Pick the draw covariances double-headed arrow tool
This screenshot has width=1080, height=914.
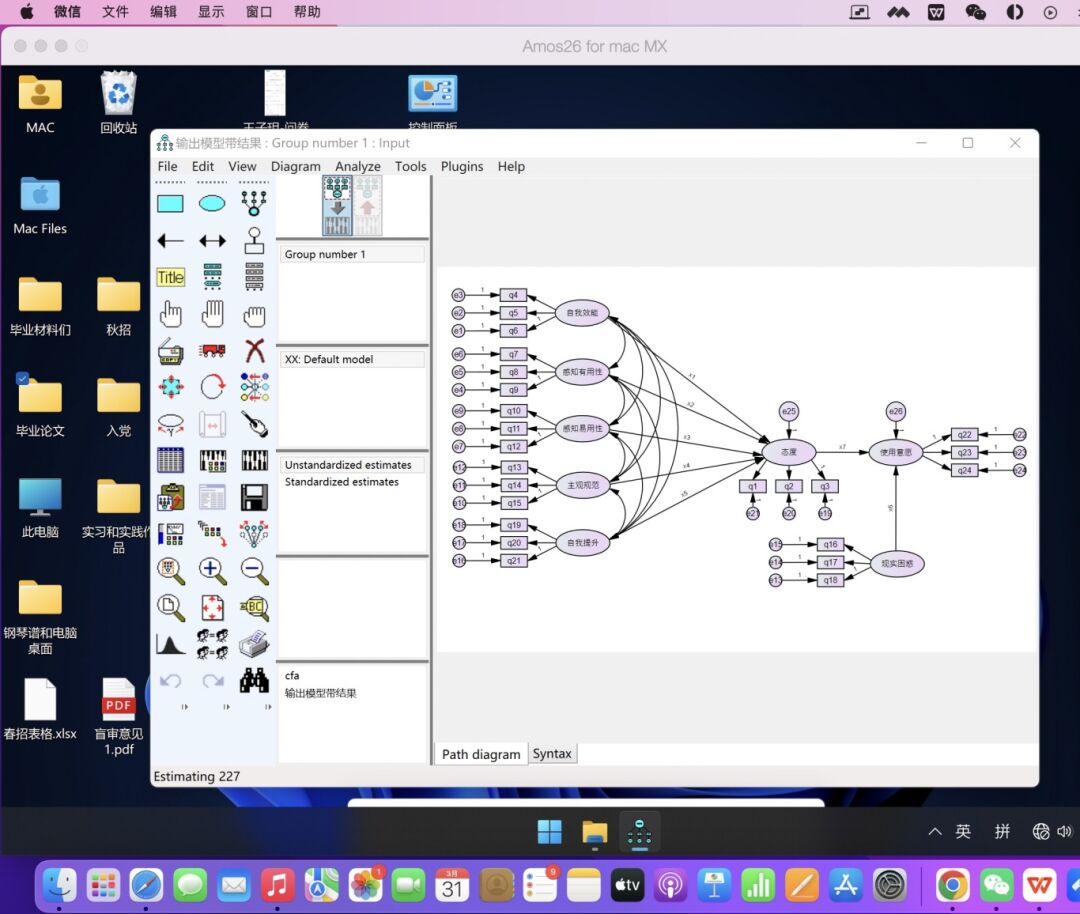pyautogui.click(x=212, y=241)
